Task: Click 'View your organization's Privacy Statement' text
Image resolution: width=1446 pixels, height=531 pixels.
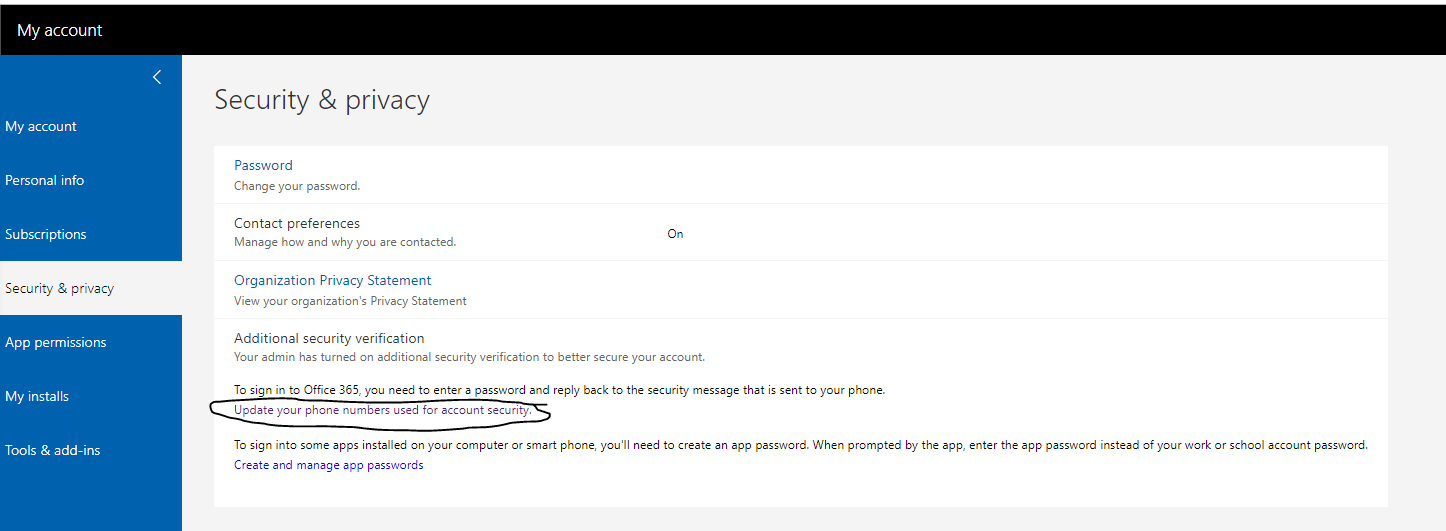Action: click(350, 300)
